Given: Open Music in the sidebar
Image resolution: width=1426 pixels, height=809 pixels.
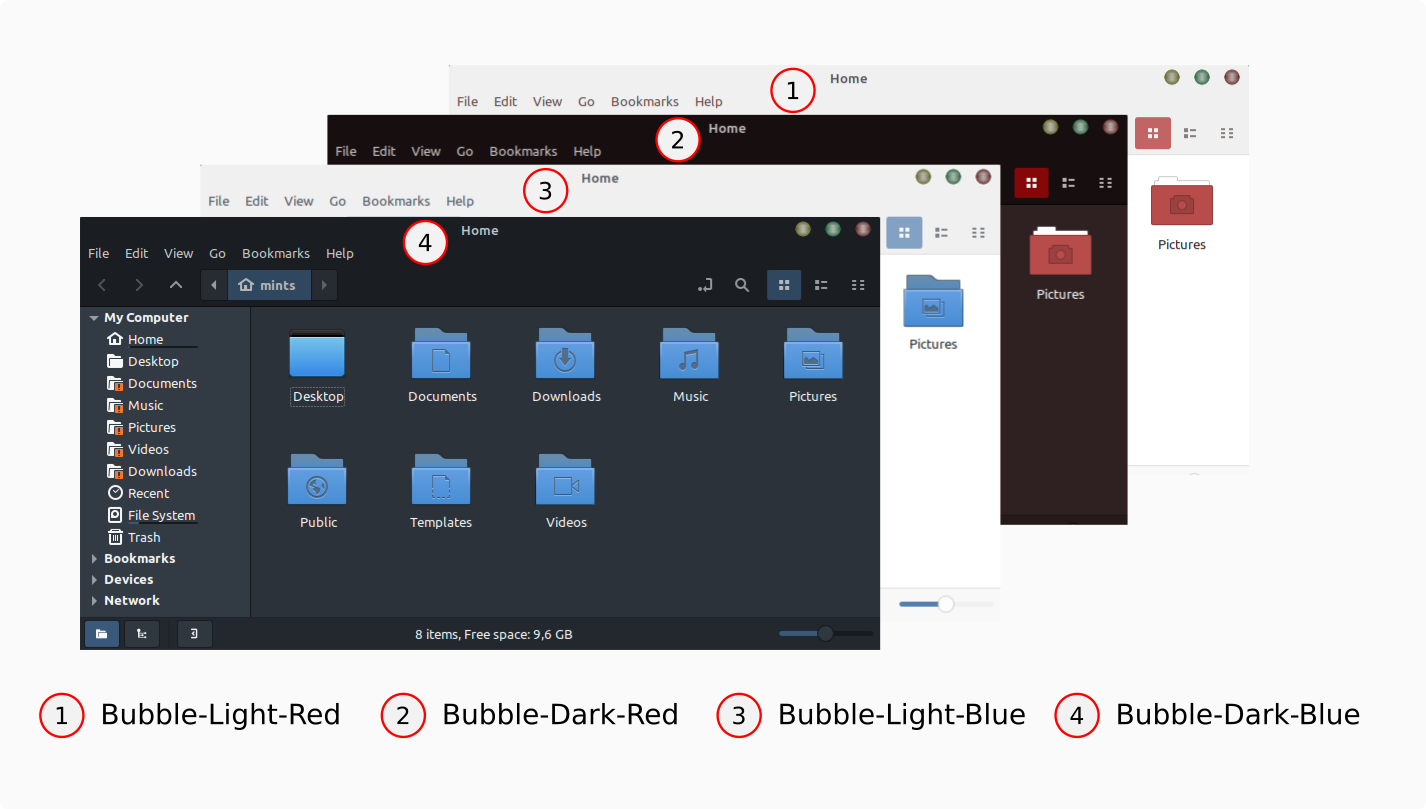Looking at the screenshot, I should point(135,405).
